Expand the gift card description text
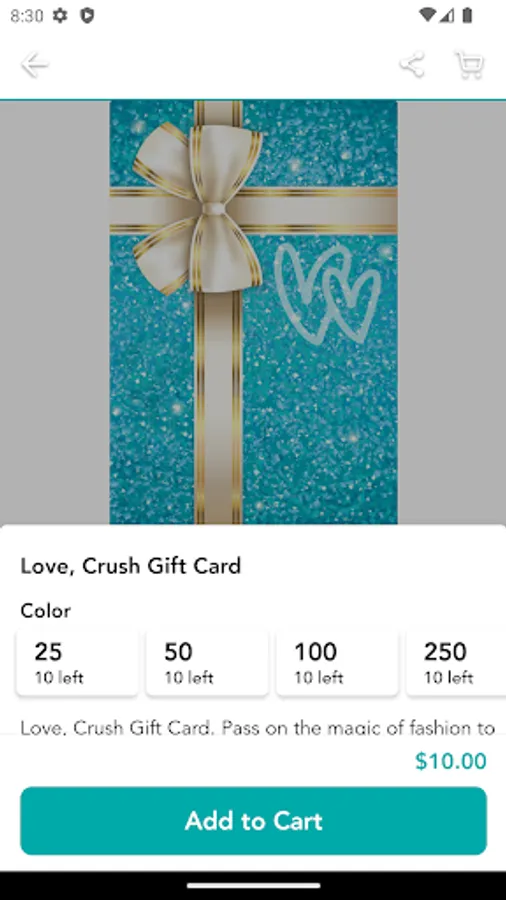This screenshot has height=900, width=506. tap(258, 728)
